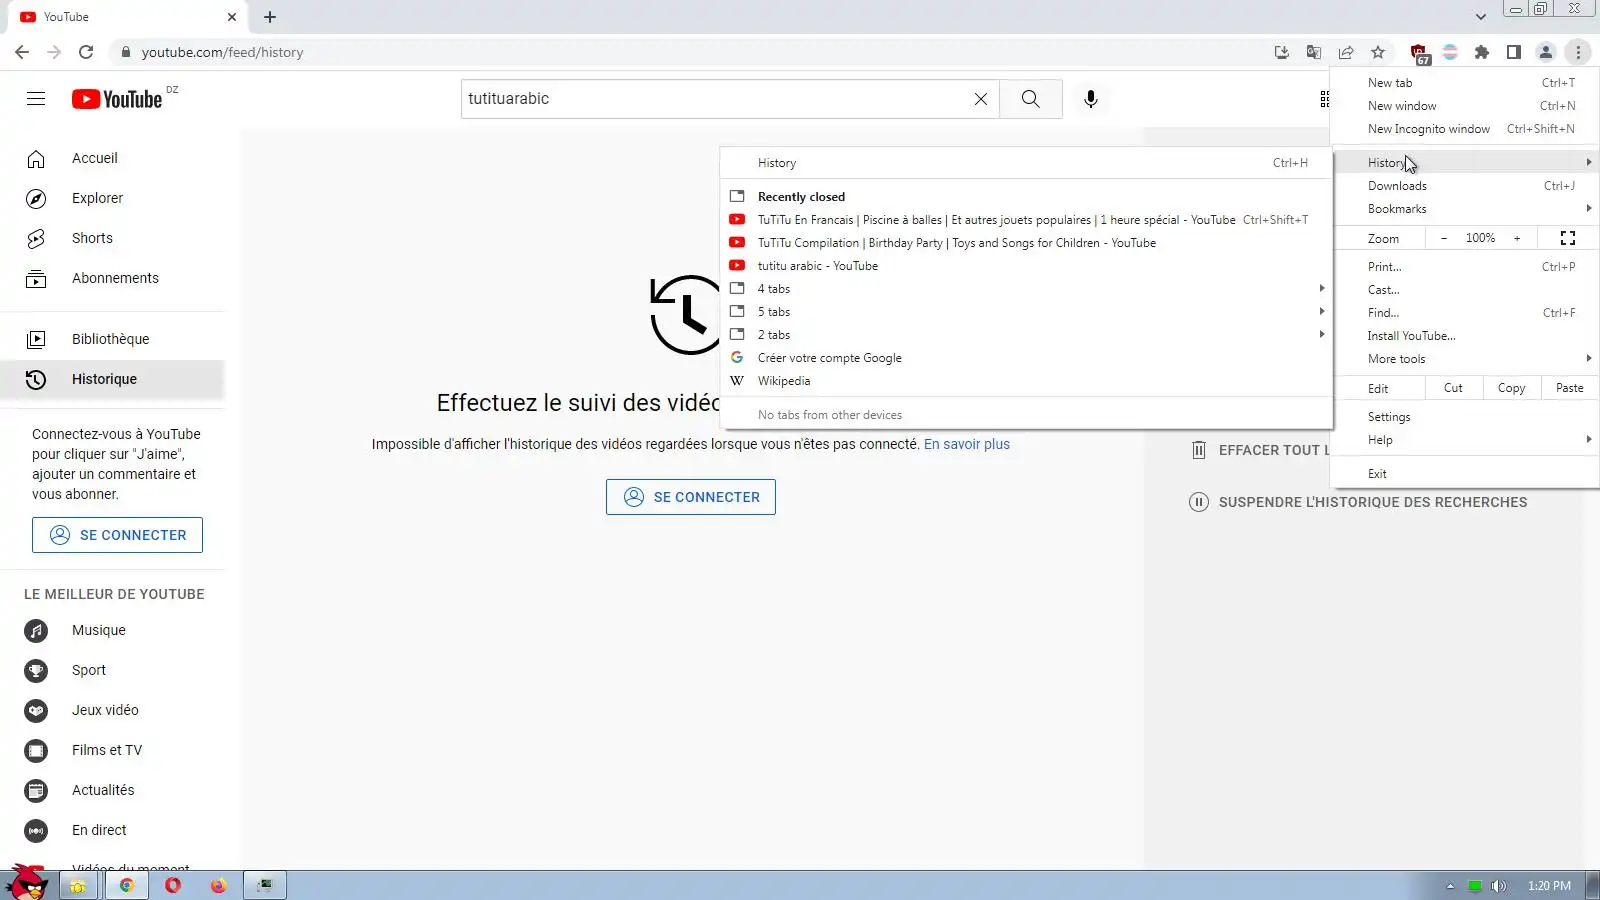
Task: Open Abonnements in the sidebar
Action: 112,278
